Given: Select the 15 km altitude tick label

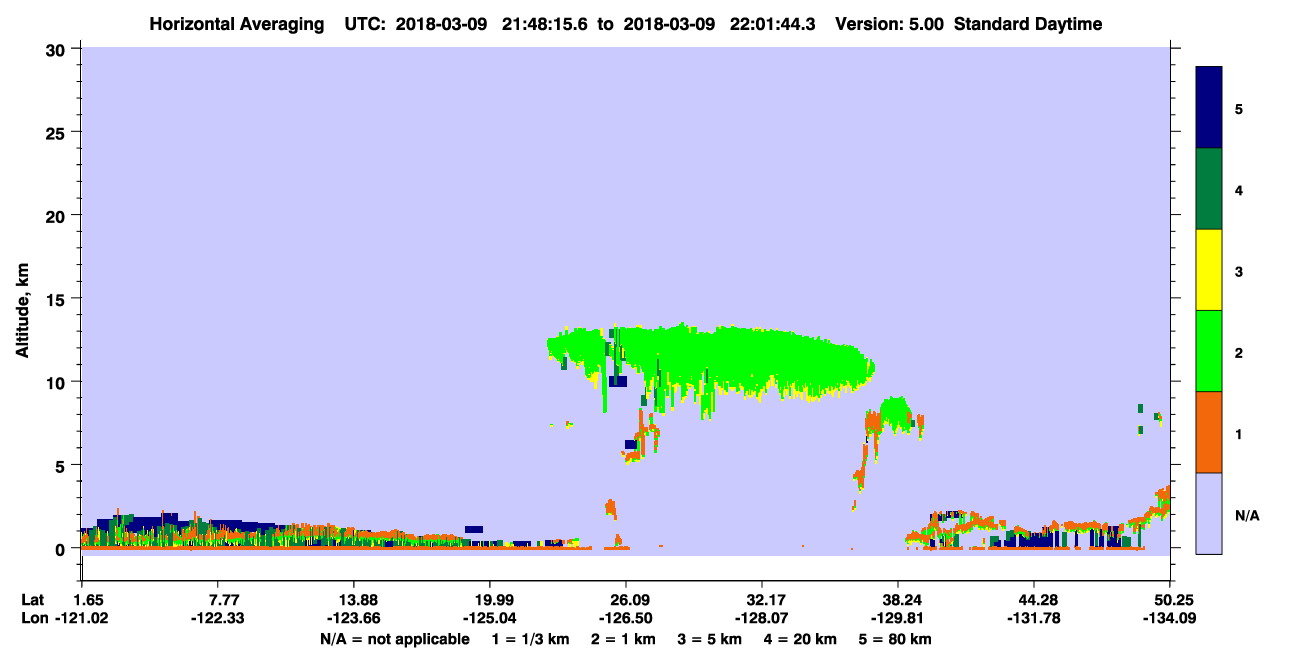Looking at the screenshot, I should [57, 299].
